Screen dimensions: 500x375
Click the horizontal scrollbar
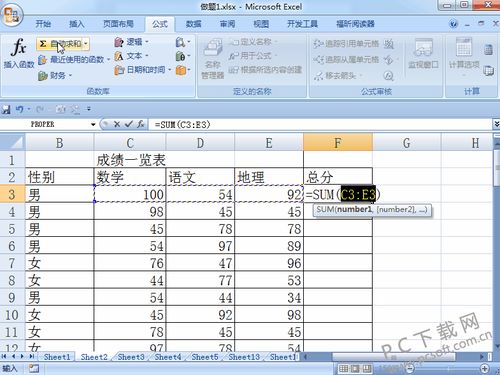[x=393, y=357]
